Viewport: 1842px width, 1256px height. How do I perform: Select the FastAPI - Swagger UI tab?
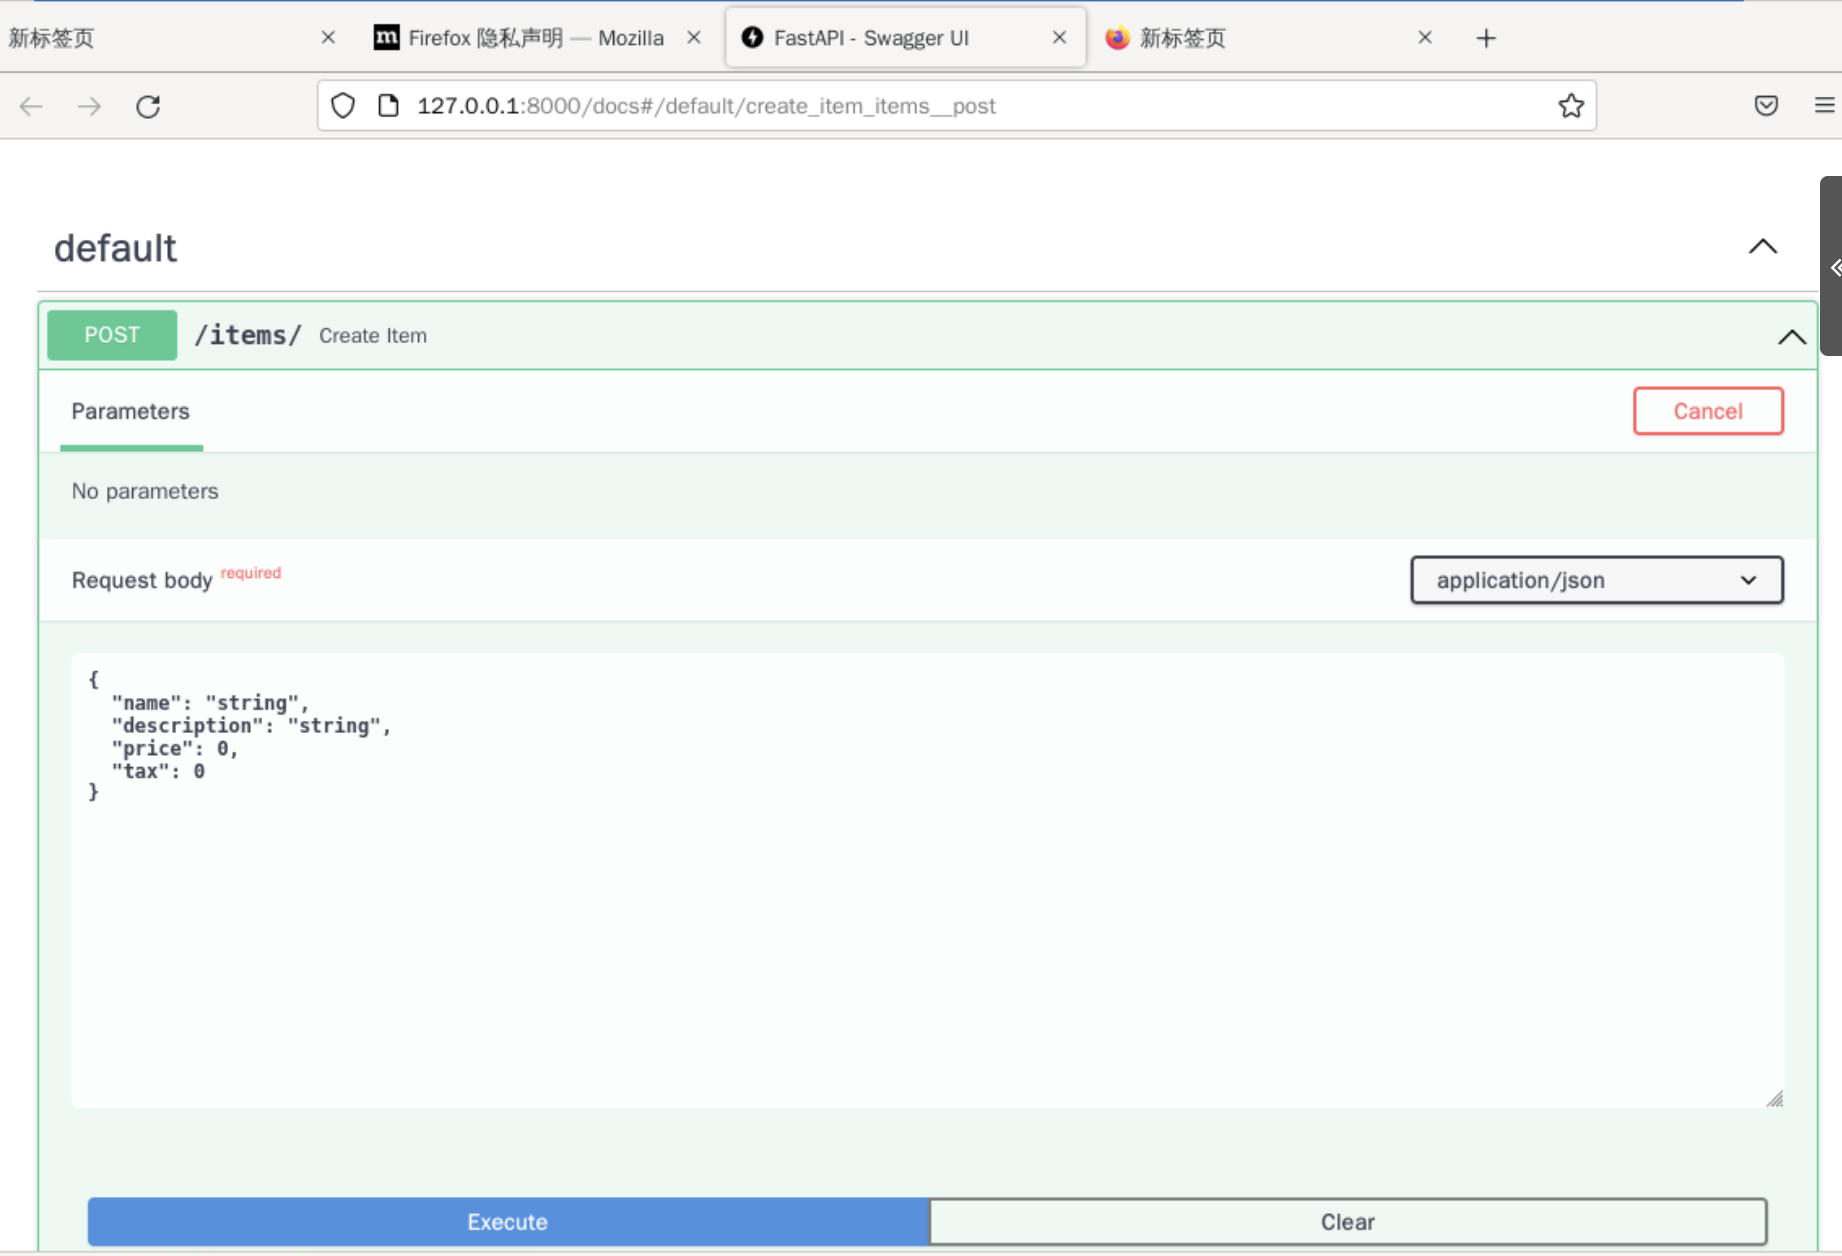(x=905, y=38)
